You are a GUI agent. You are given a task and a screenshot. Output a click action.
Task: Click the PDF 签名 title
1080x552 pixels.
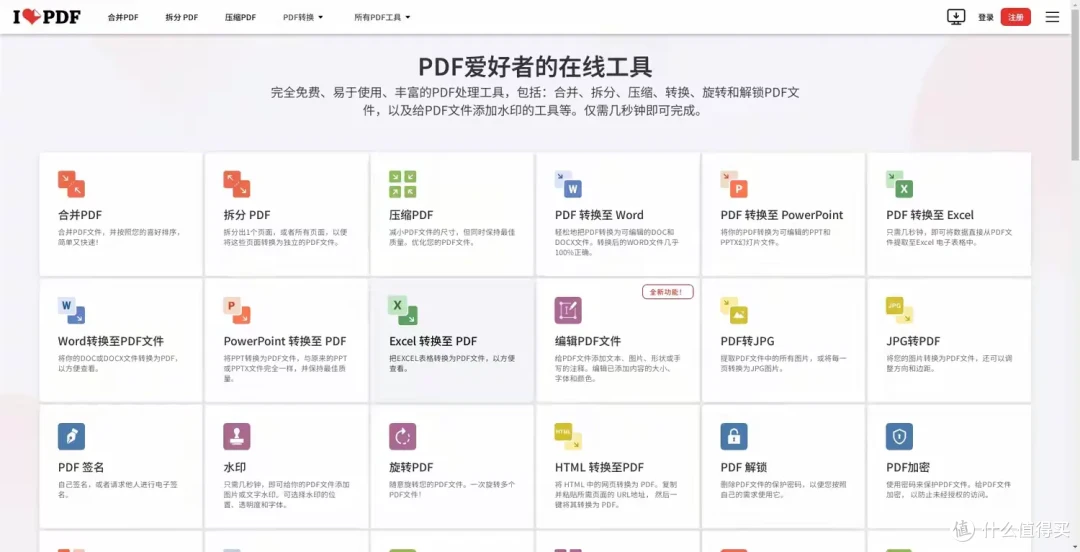(81, 467)
